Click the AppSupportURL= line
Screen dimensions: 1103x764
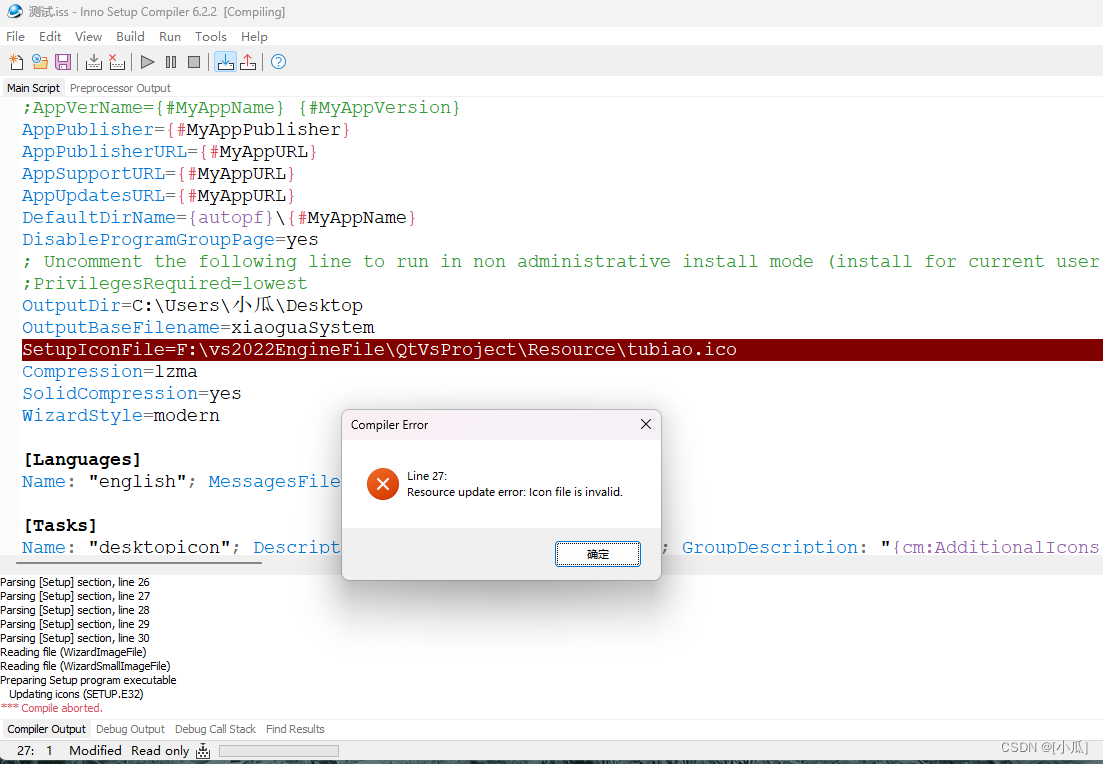point(158,174)
